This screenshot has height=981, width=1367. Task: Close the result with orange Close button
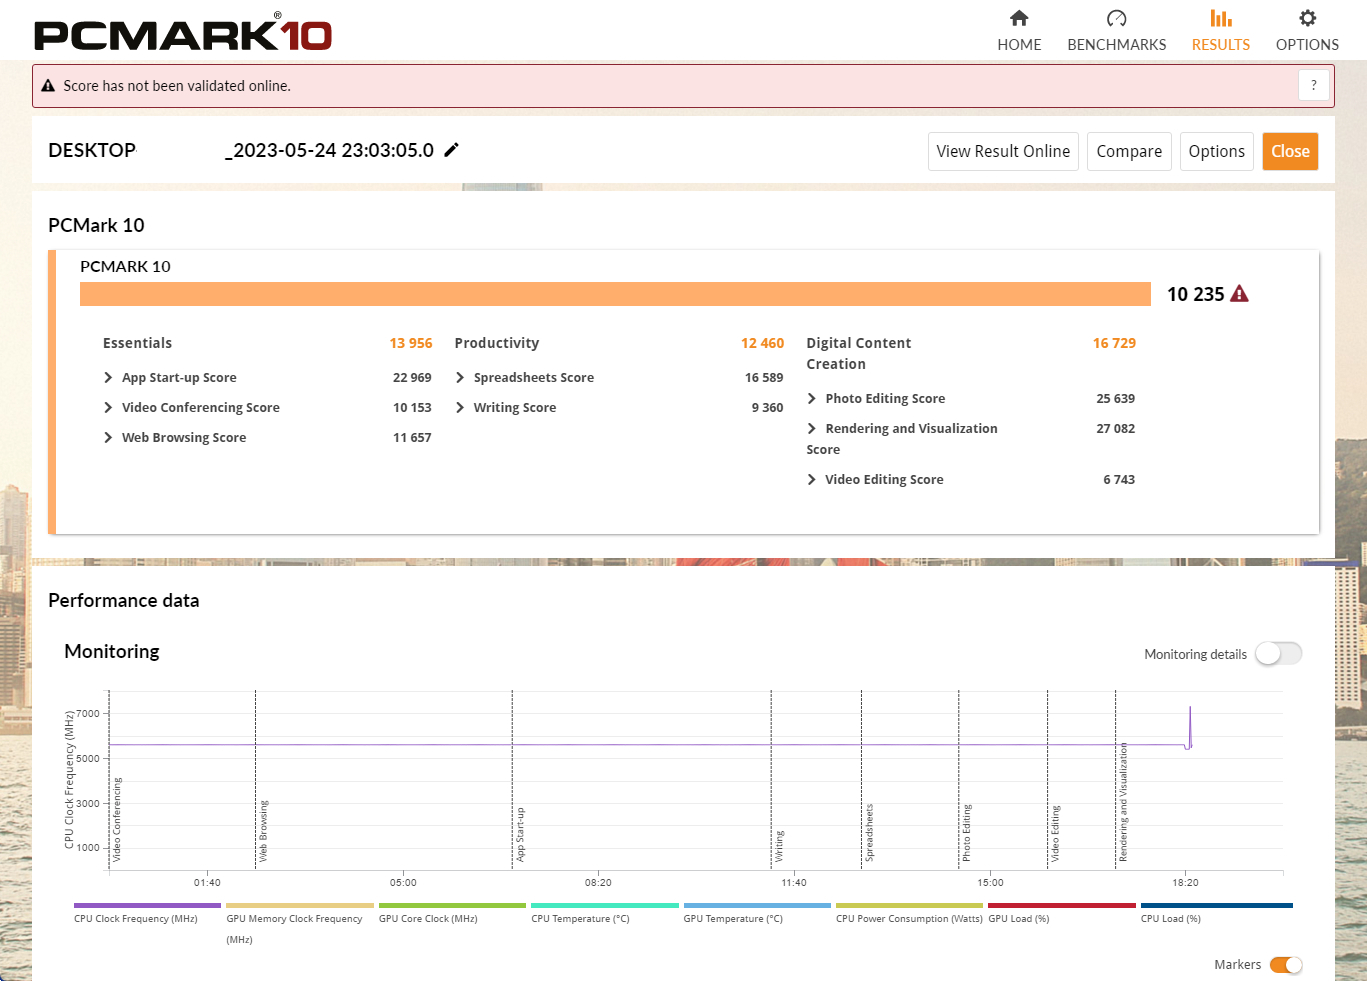pyautogui.click(x=1290, y=151)
